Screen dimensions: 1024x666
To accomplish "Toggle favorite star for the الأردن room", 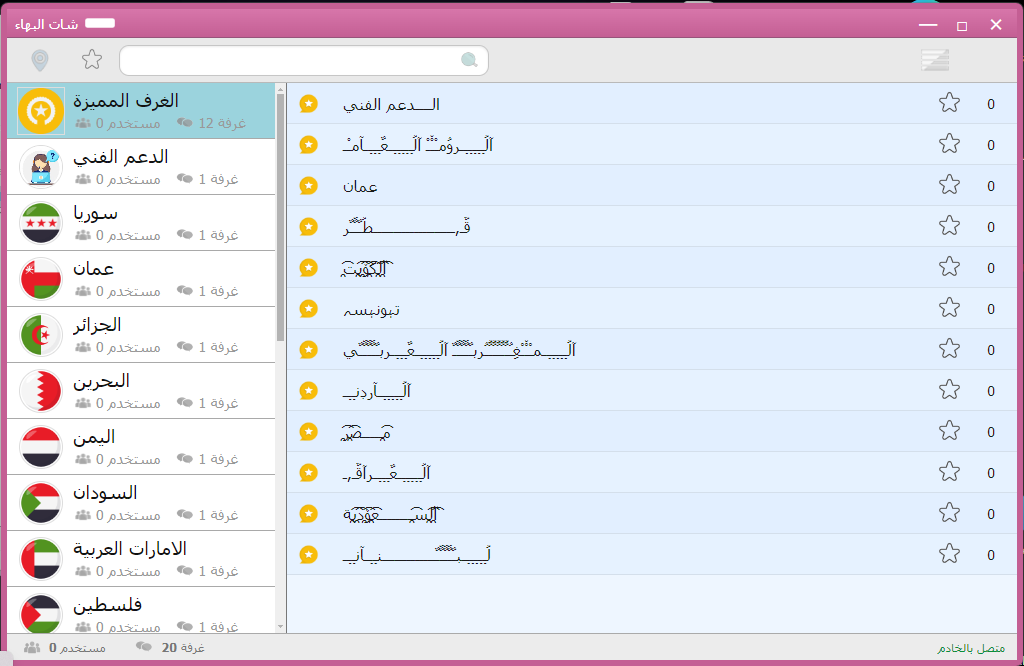I will coord(949,390).
